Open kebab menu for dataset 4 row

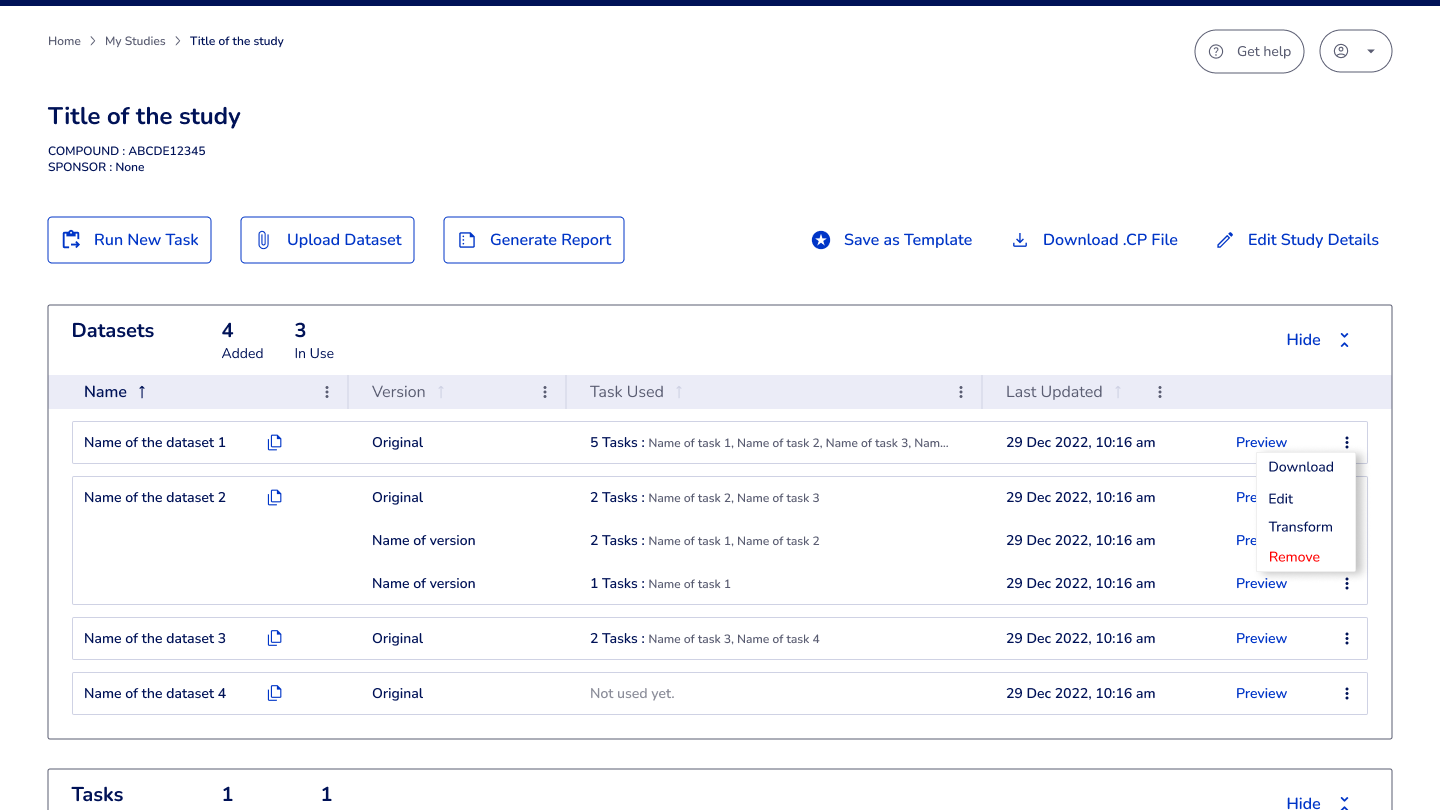(1347, 693)
